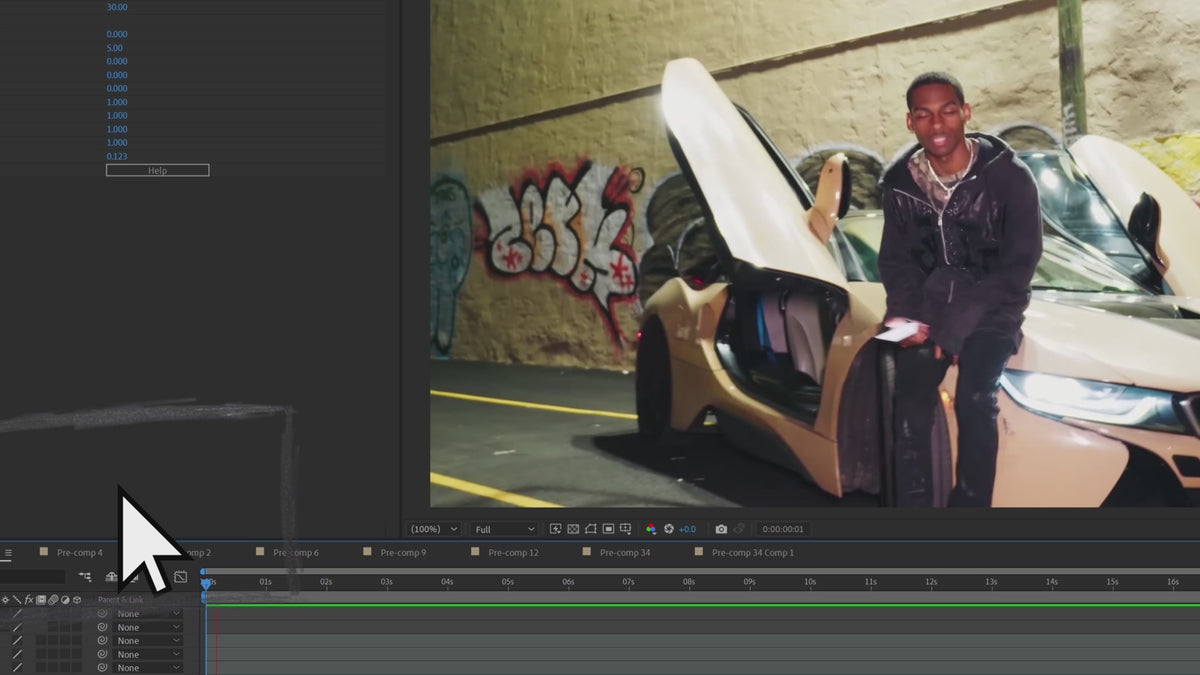Toggle the quality switch on the last layer

(17, 668)
